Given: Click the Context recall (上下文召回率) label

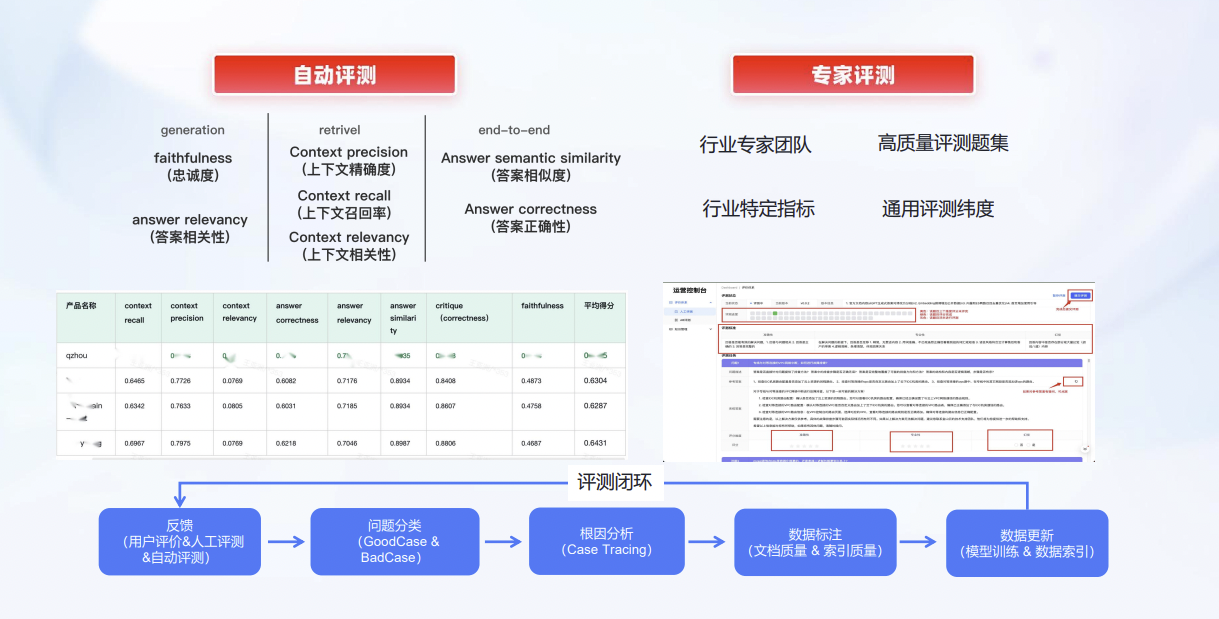Looking at the screenshot, I should coord(345,204).
